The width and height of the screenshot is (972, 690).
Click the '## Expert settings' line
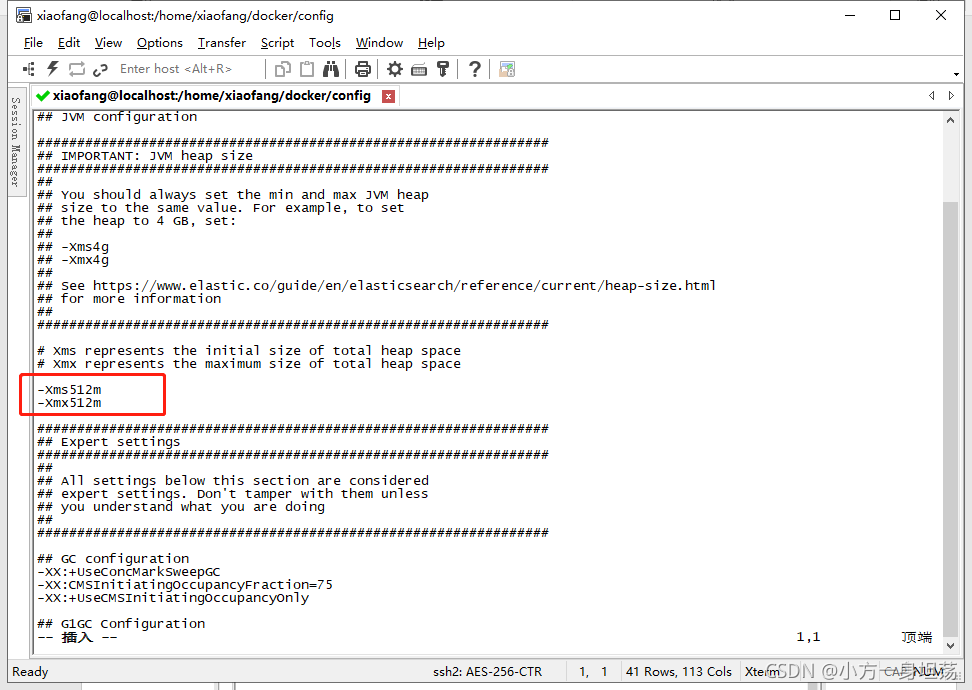pyautogui.click(x=108, y=442)
